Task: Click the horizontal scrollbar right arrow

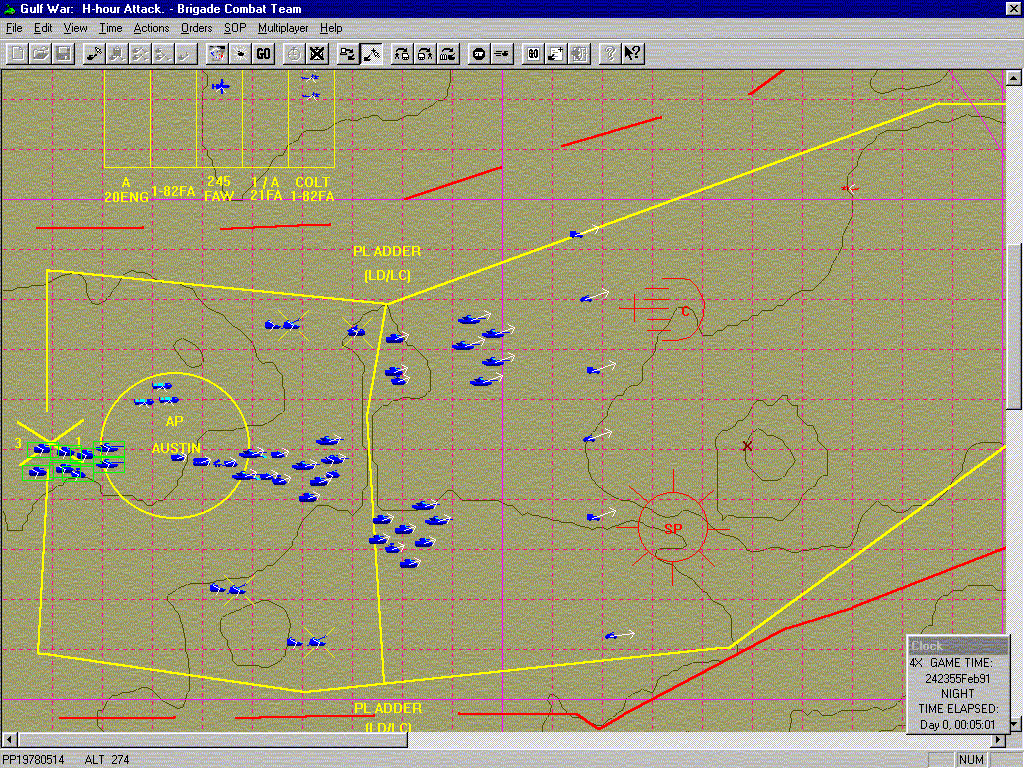Action: (996, 740)
